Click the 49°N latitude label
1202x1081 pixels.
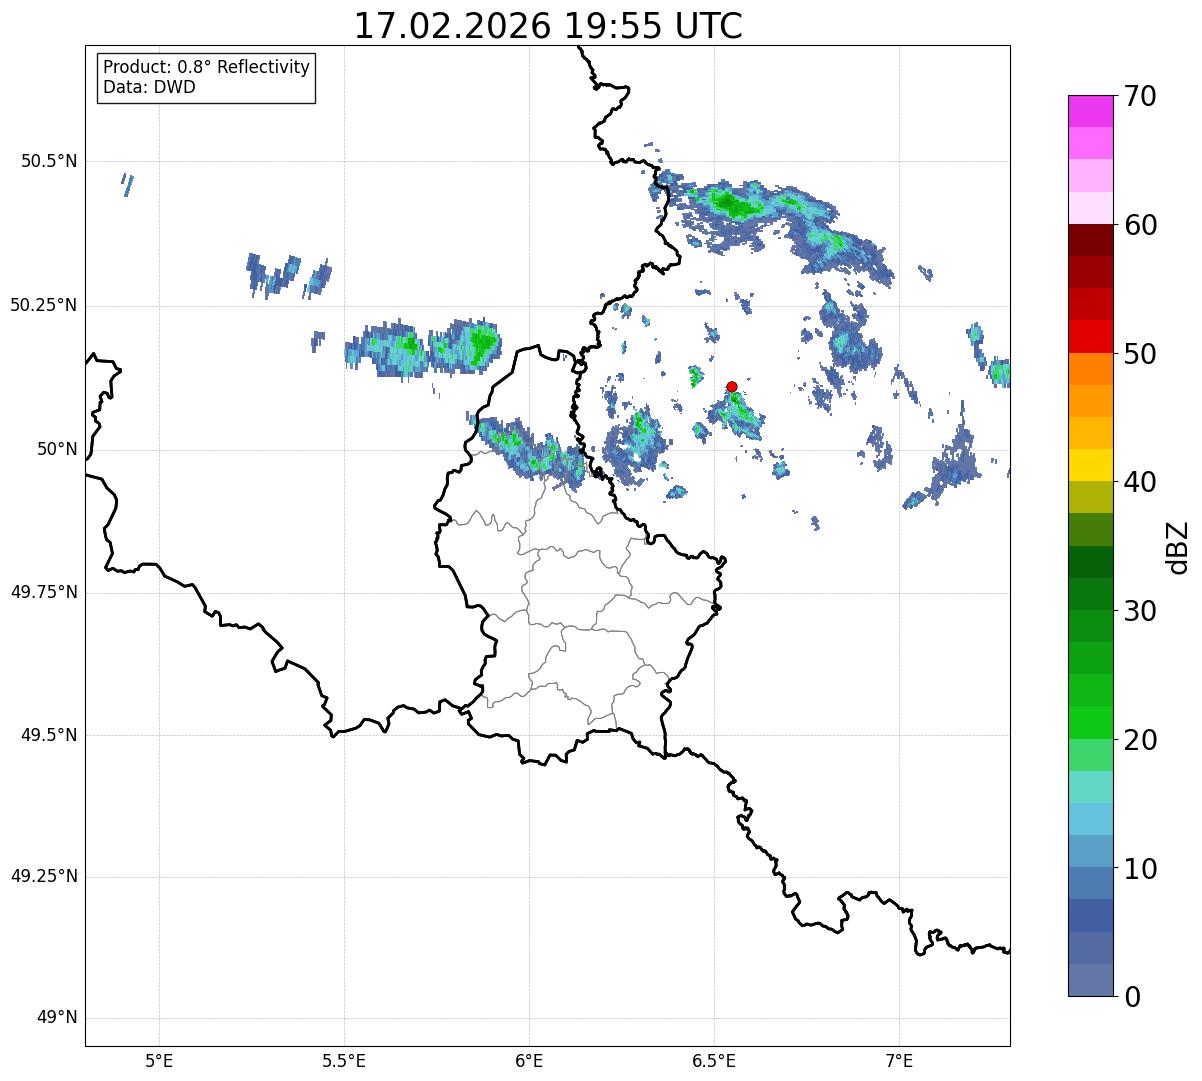tap(58, 1018)
